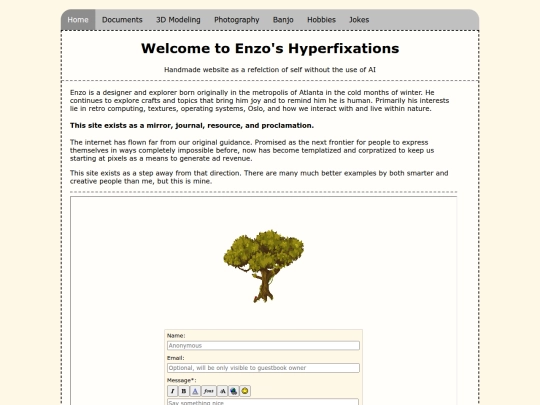The height and width of the screenshot is (405, 540).
Task: Click the bold line 'This site exists as a mirror'
Action: [192, 125]
